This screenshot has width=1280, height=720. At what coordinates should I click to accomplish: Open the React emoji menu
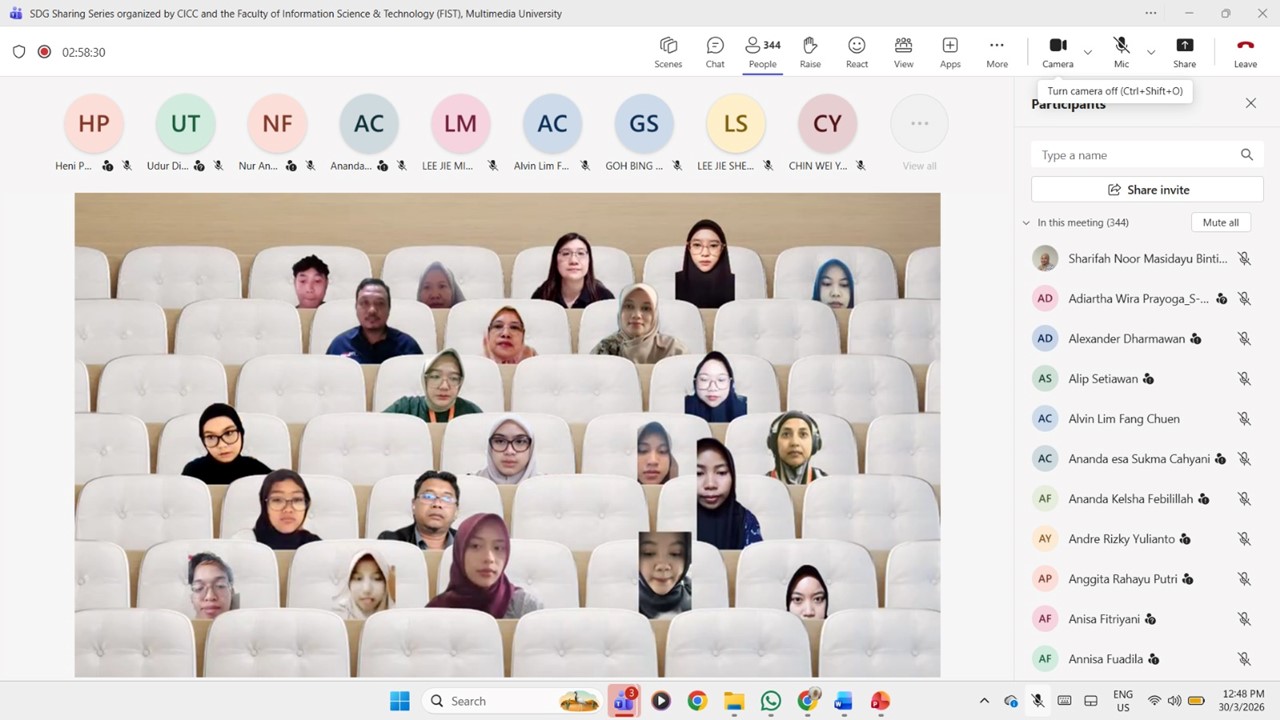coord(857,52)
